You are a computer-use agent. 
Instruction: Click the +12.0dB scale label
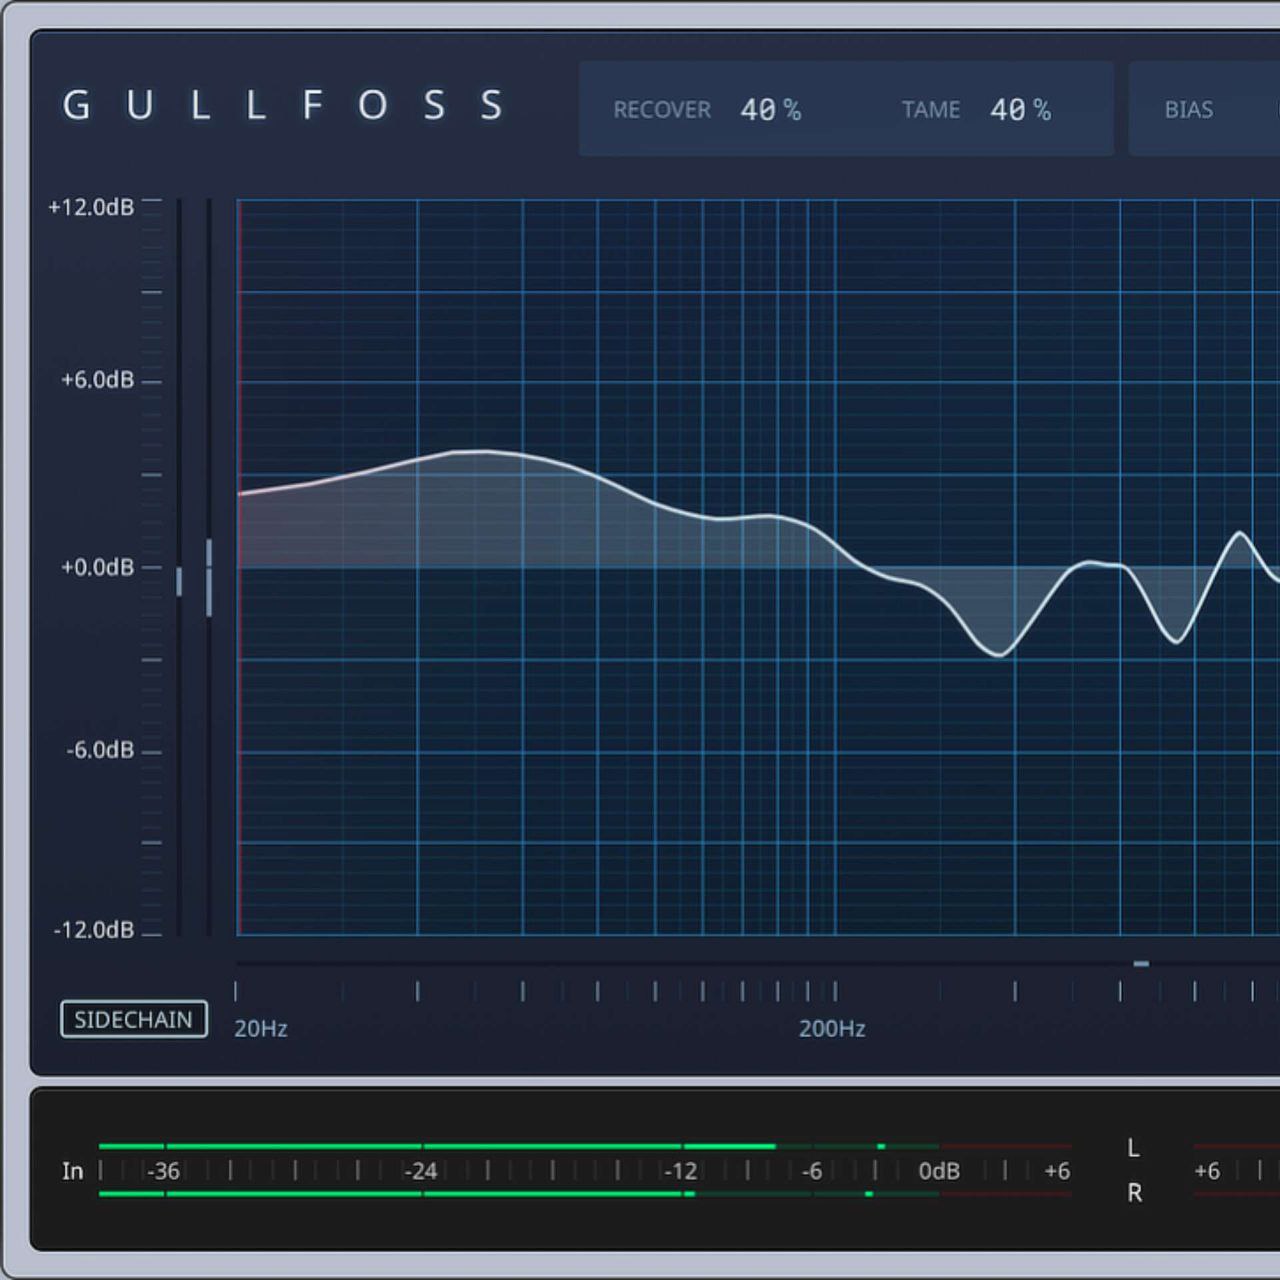click(91, 207)
